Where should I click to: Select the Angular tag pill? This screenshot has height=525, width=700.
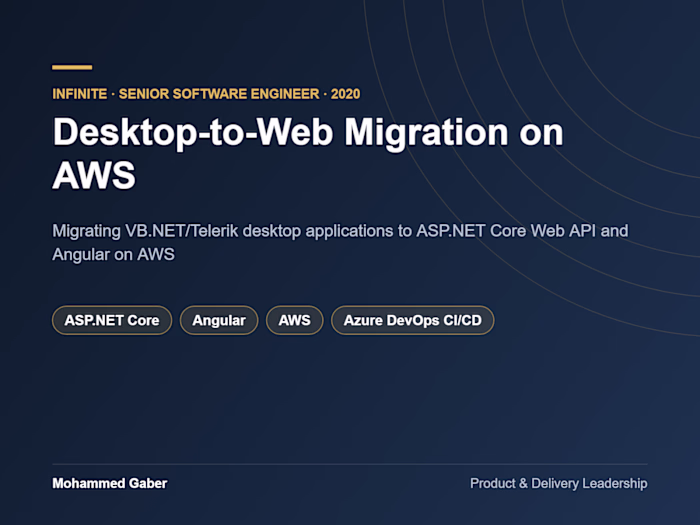click(x=219, y=320)
